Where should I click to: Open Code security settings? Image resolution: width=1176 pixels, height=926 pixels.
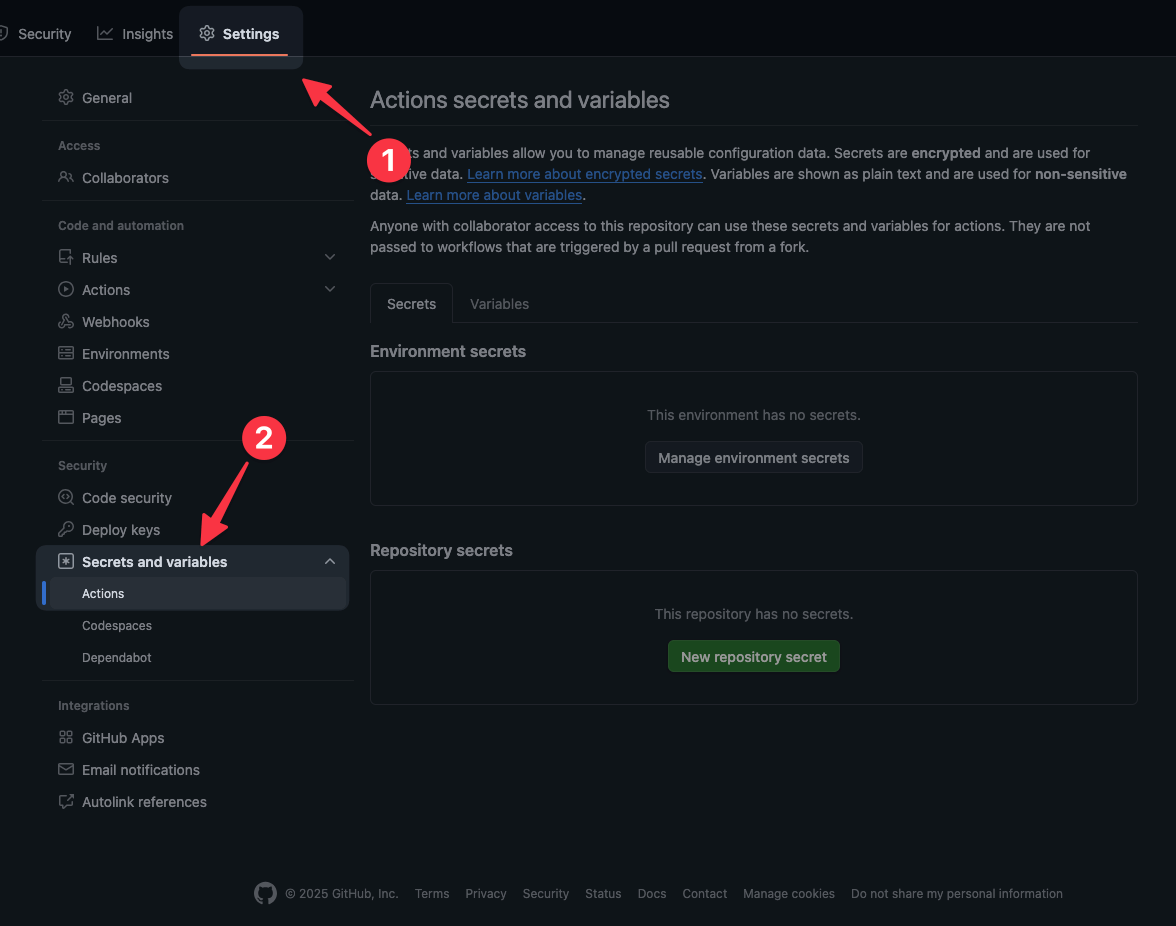pyautogui.click(x=126, y=498)
